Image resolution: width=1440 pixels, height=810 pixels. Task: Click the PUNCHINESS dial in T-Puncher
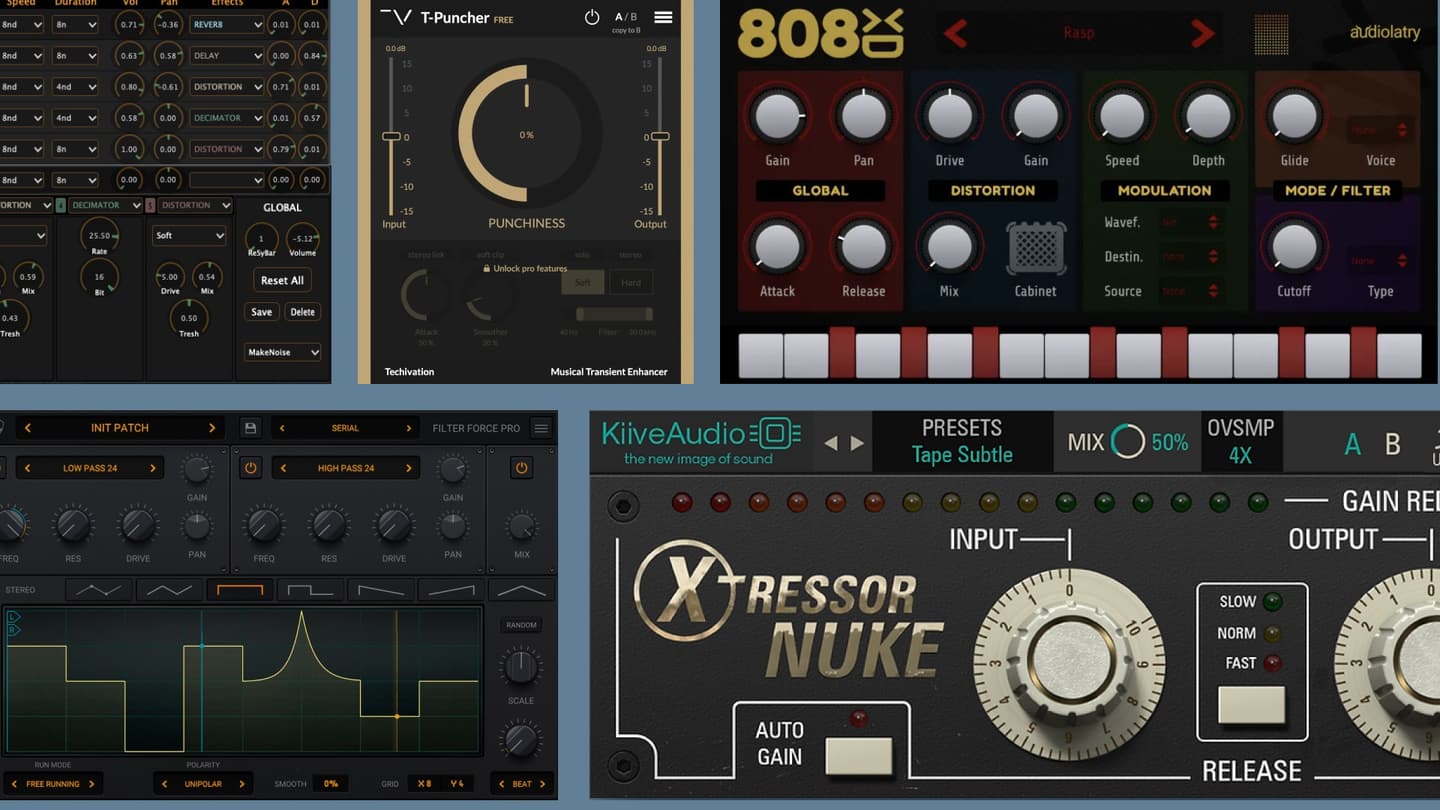tap(527, 134)
